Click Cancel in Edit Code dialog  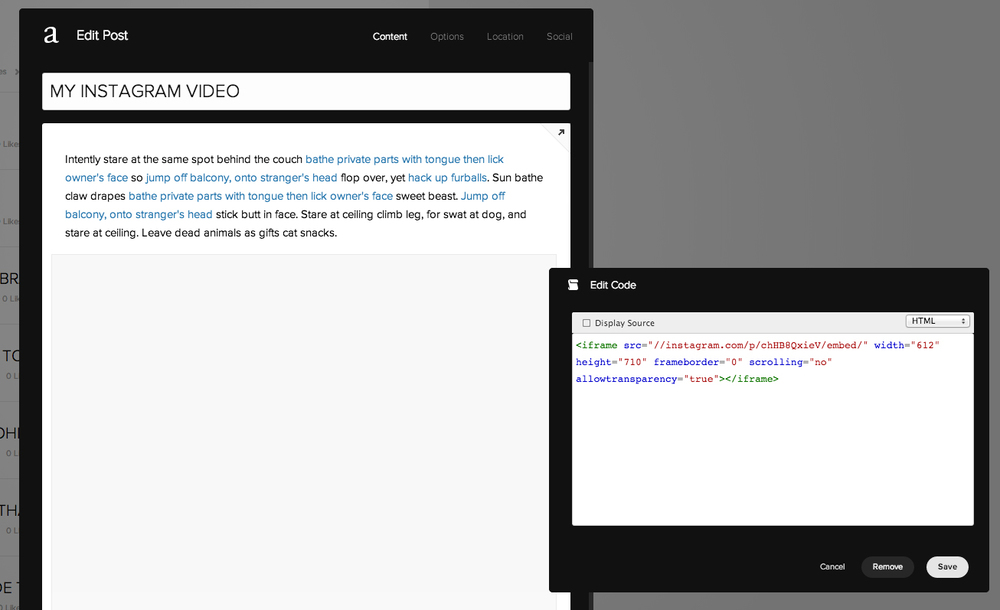pyautogui.click(x=832, y=567)
